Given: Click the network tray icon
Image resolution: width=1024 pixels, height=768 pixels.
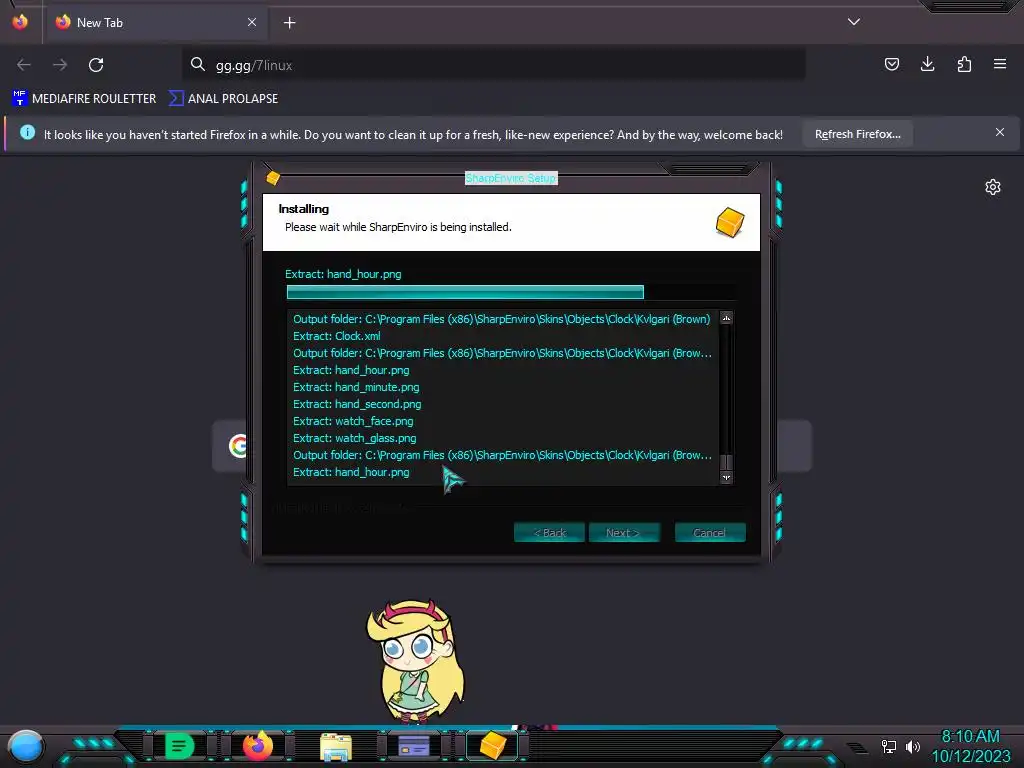Looking at the screenshot, I should tap(888, 746).
